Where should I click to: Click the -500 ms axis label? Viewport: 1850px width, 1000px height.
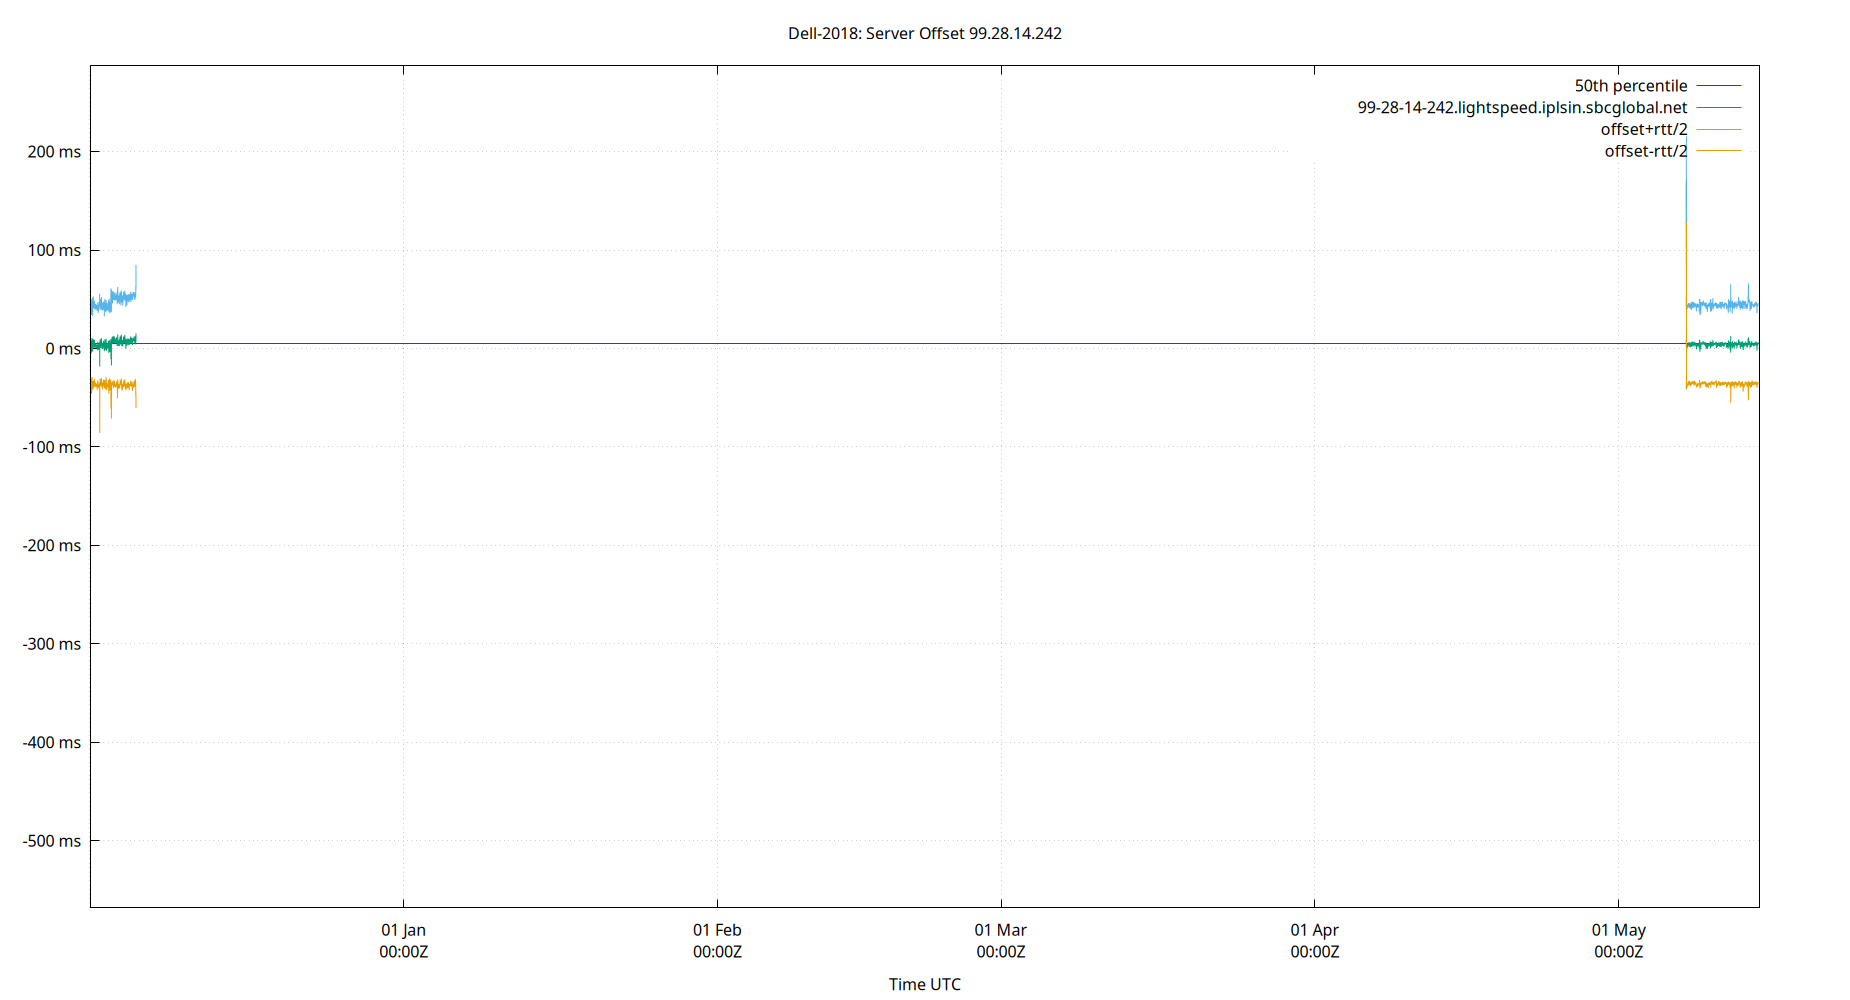pyautogui.click(x=53, y=841)
